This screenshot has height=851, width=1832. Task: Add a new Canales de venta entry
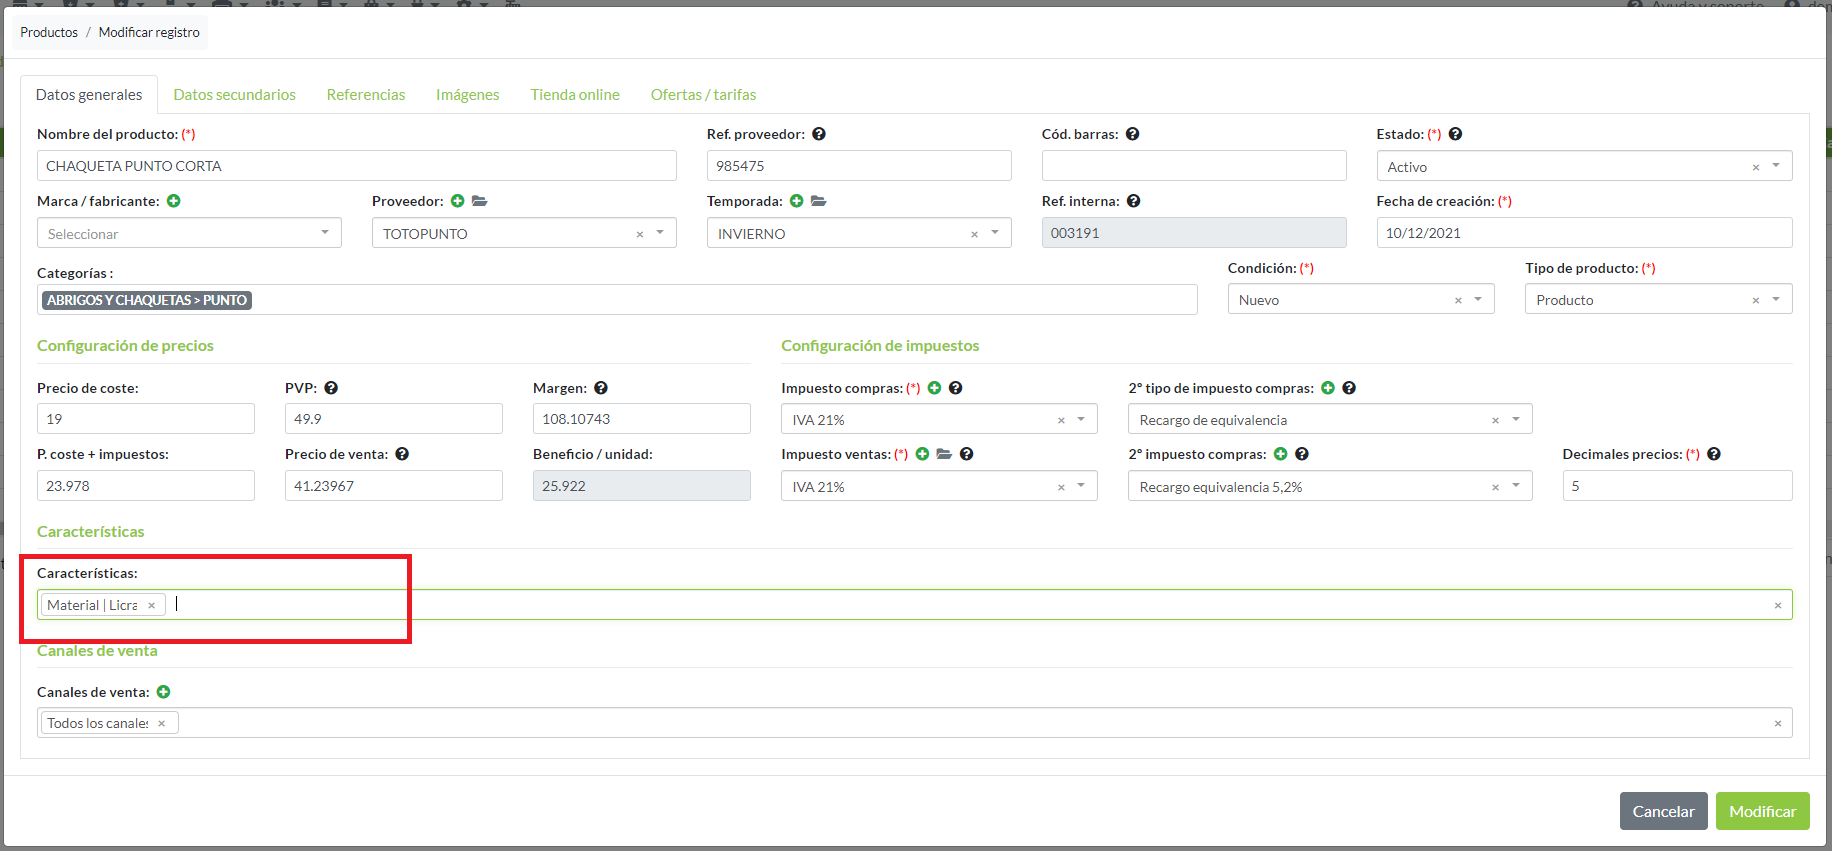164,692
